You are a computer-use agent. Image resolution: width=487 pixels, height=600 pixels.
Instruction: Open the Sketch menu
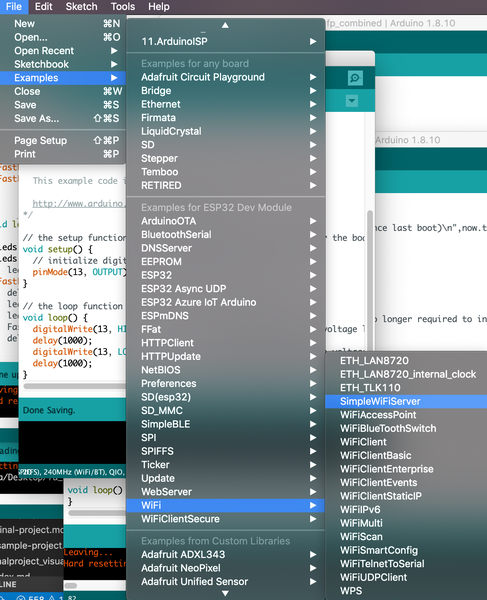81,7
